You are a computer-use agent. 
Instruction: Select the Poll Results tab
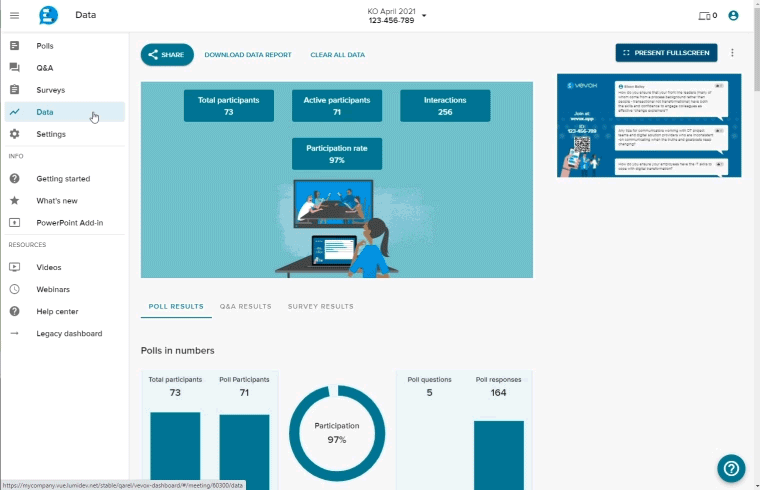[176, 307]
